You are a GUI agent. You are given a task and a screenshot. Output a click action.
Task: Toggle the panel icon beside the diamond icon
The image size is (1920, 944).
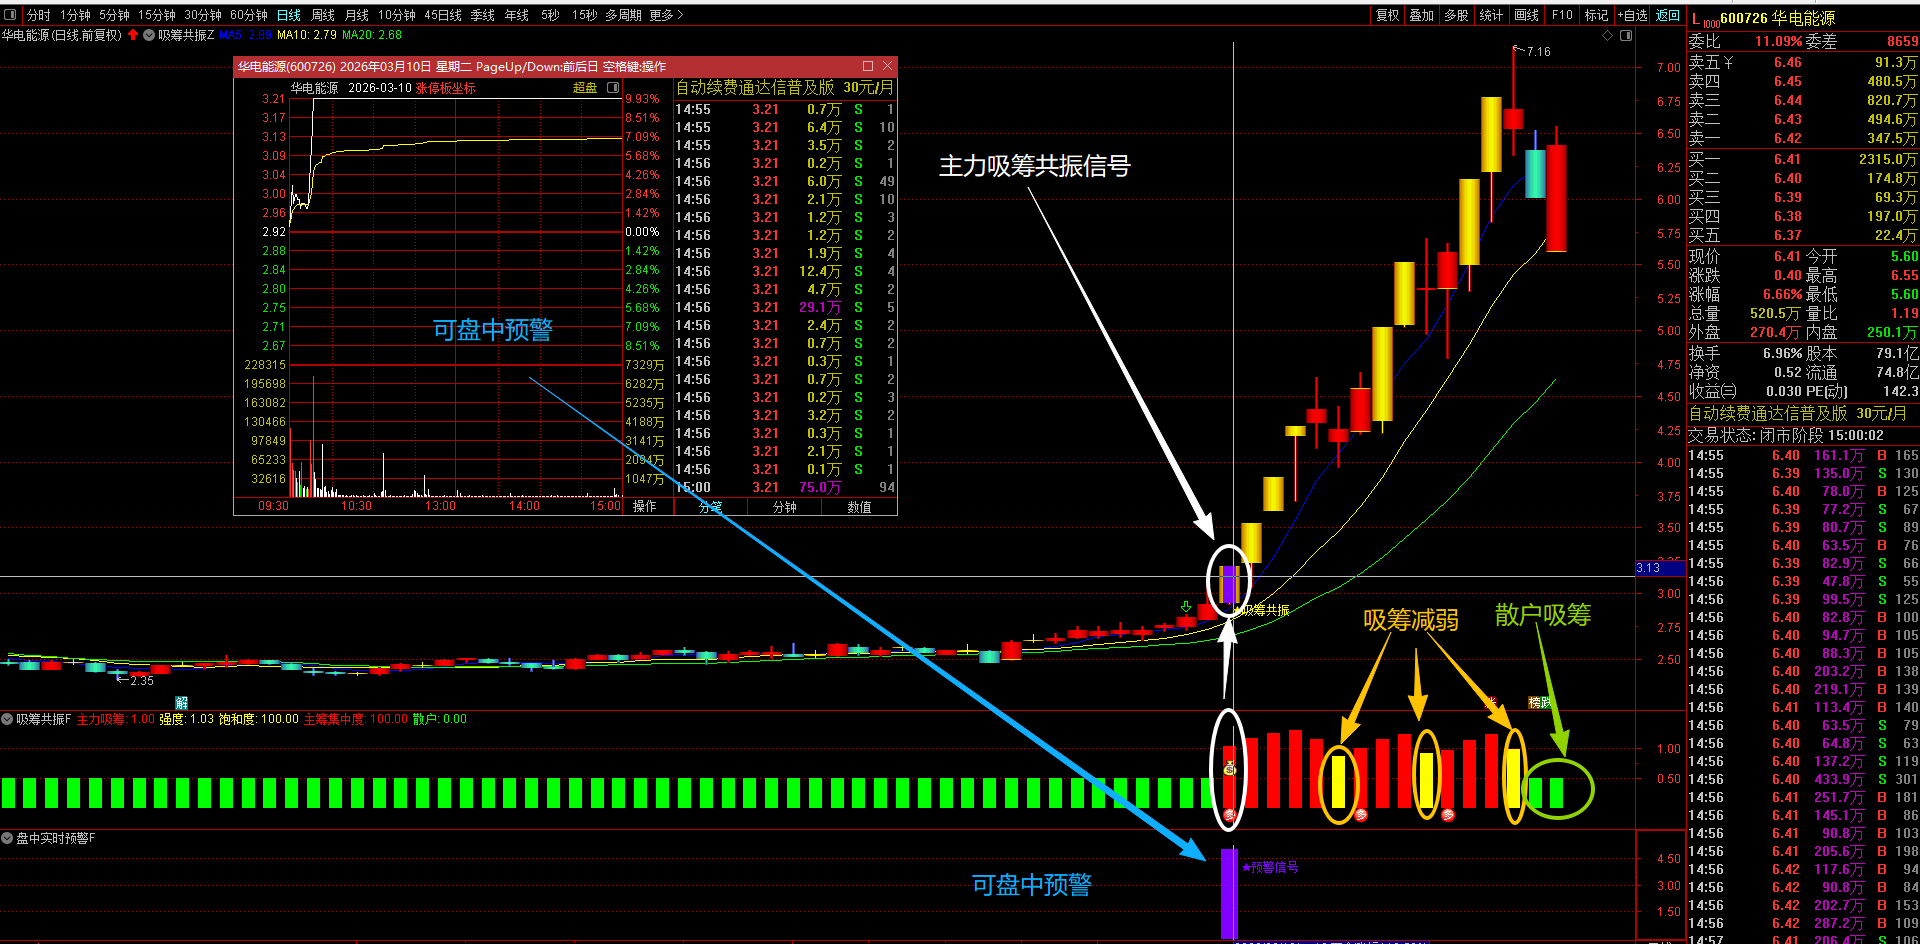tap(1626, 35)
